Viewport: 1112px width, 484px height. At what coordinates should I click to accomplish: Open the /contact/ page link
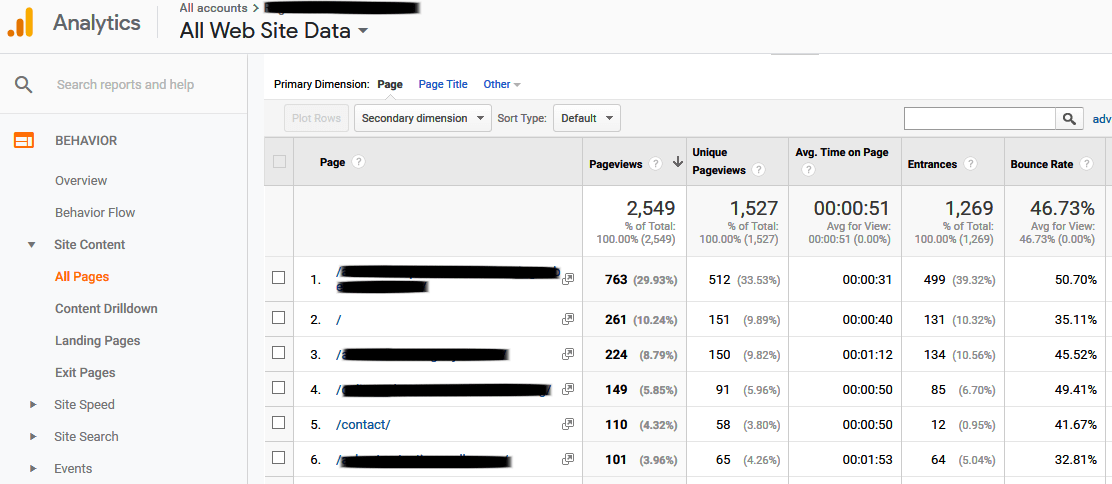363,425
